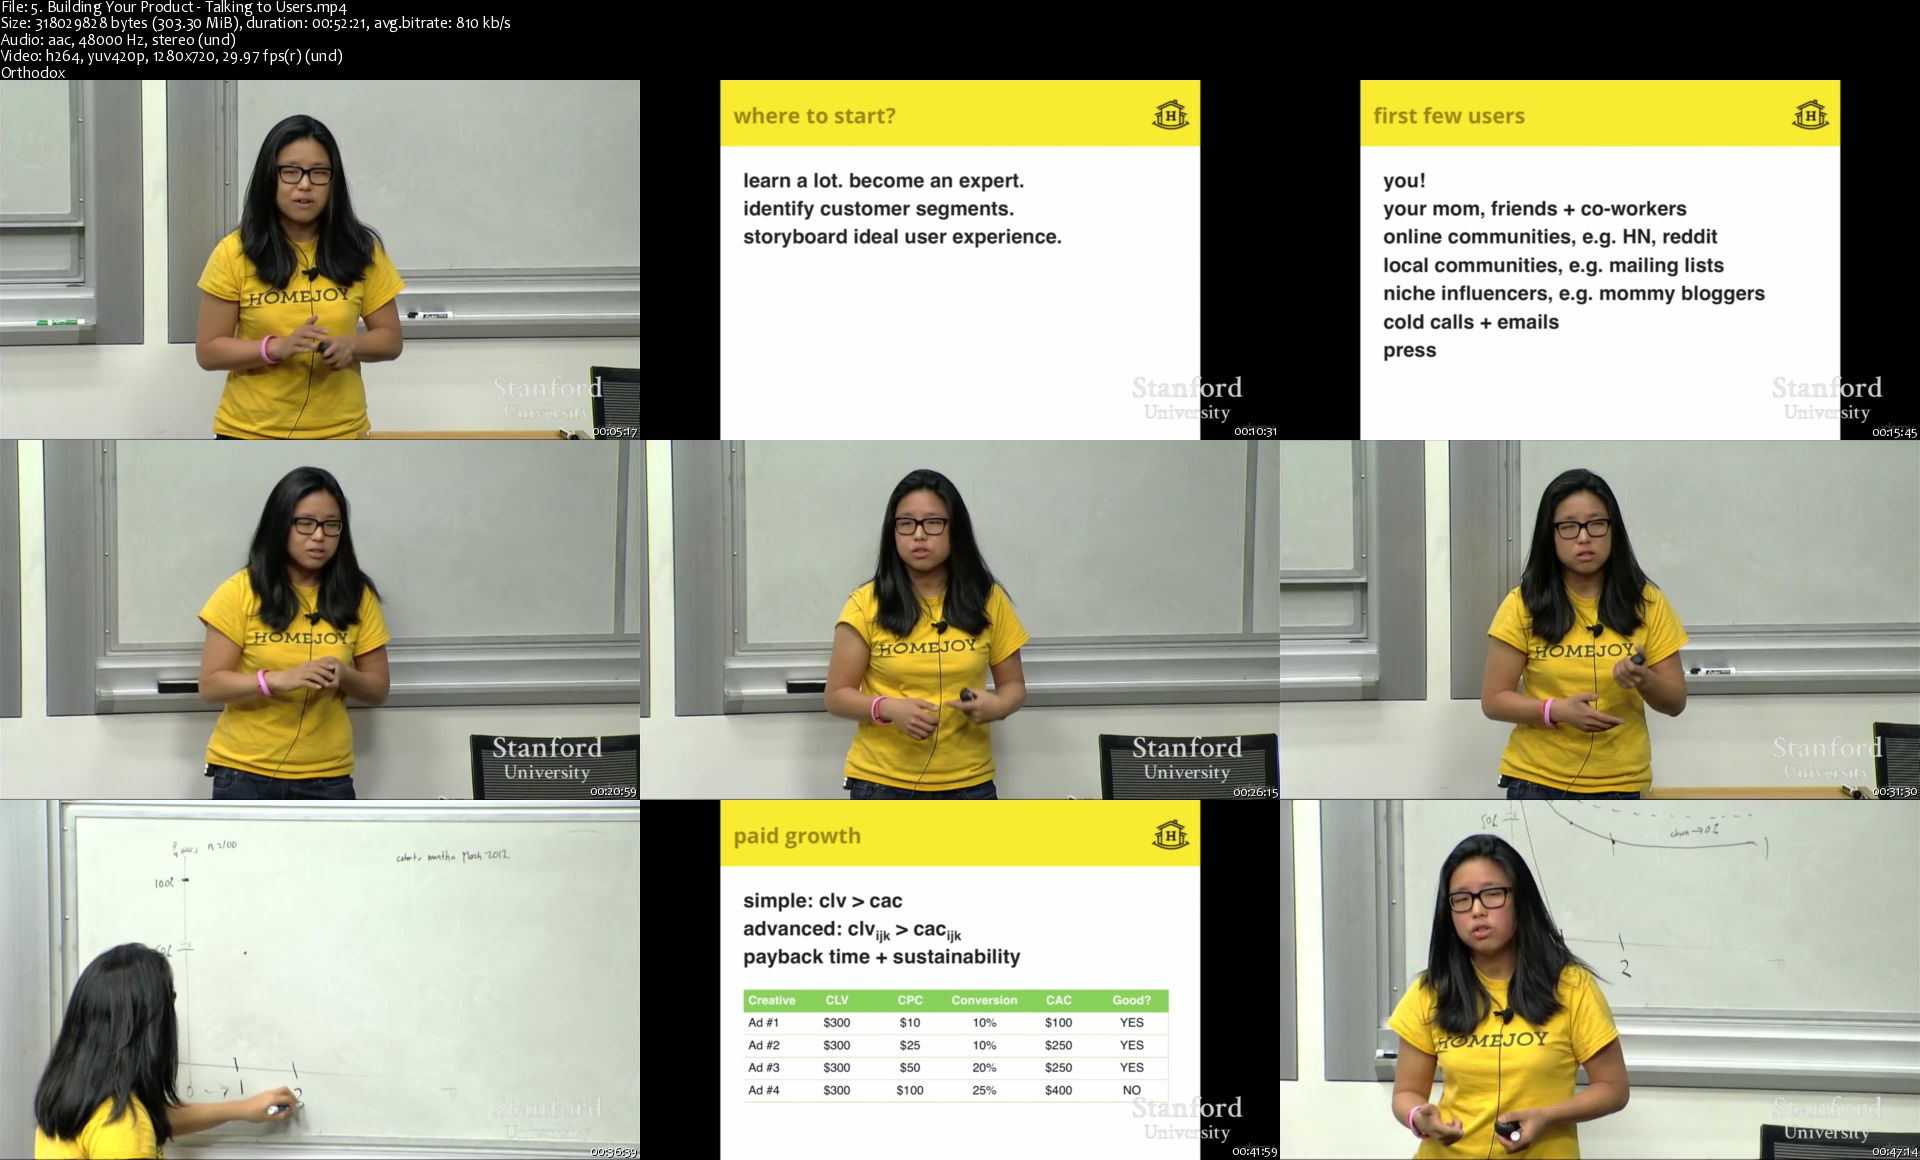Viewport: 1920px width, 1160px height.
Task: Click the 'cold calls + emails' line
Action: [1470, 322]
